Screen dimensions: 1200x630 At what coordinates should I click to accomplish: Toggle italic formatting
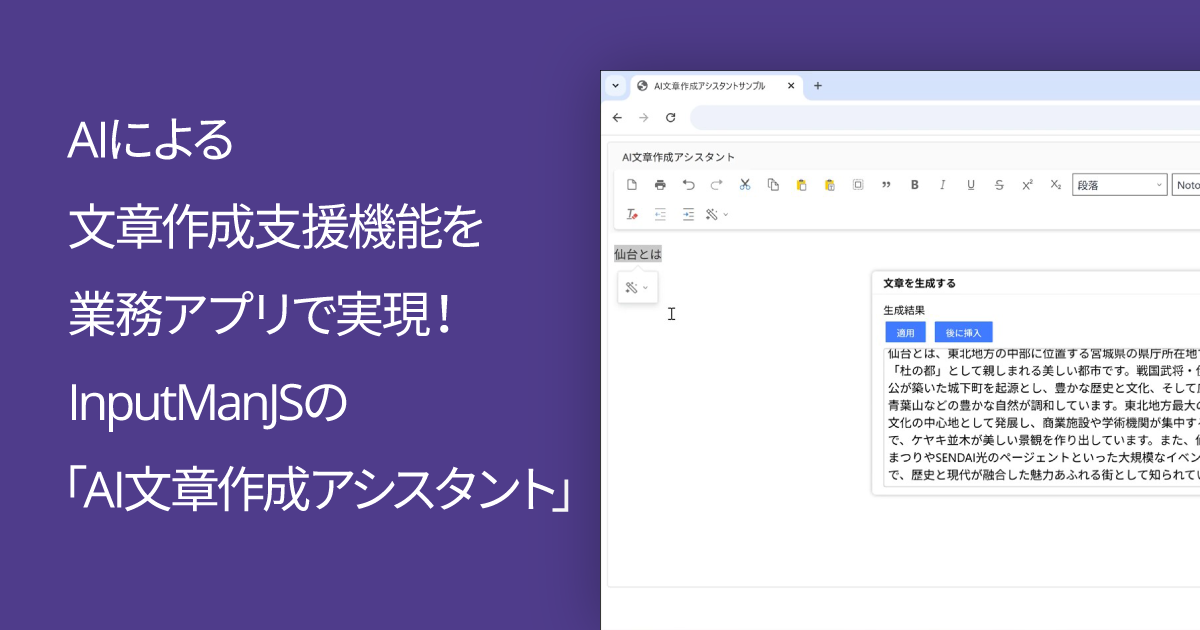tap(942, 185)
